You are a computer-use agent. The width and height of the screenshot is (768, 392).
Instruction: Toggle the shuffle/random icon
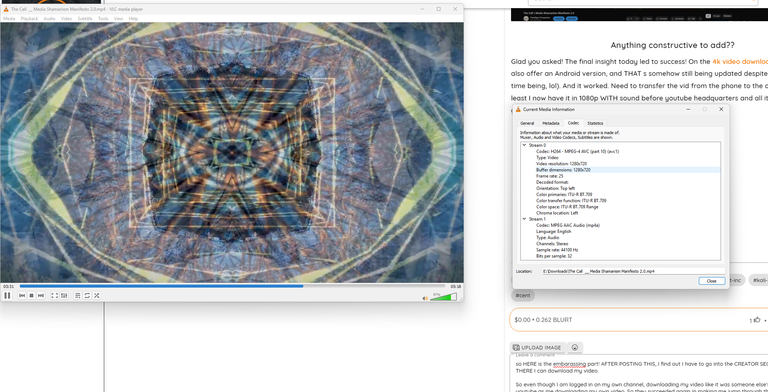tap(97, 295)
